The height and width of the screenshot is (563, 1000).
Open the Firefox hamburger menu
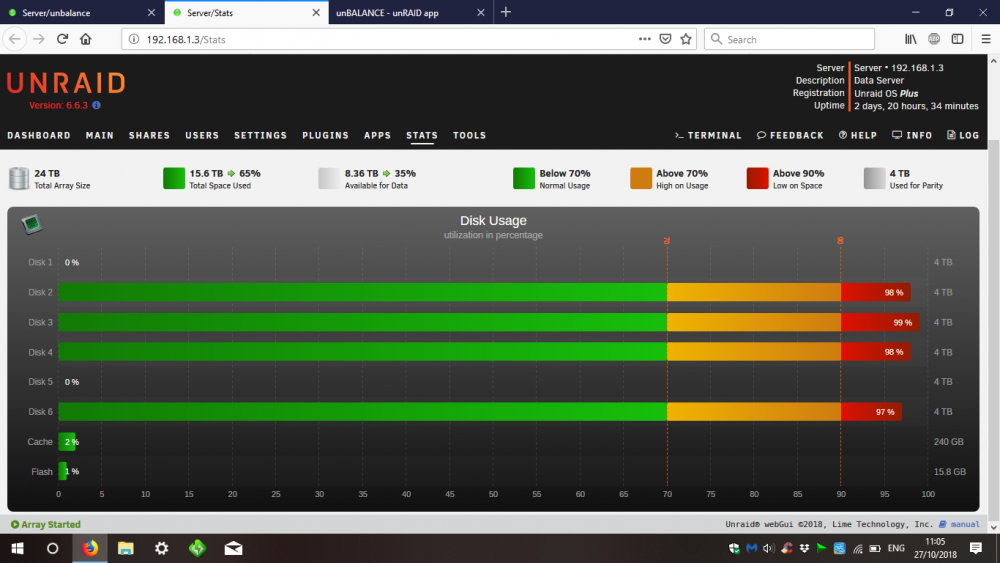tap(985, 39)
